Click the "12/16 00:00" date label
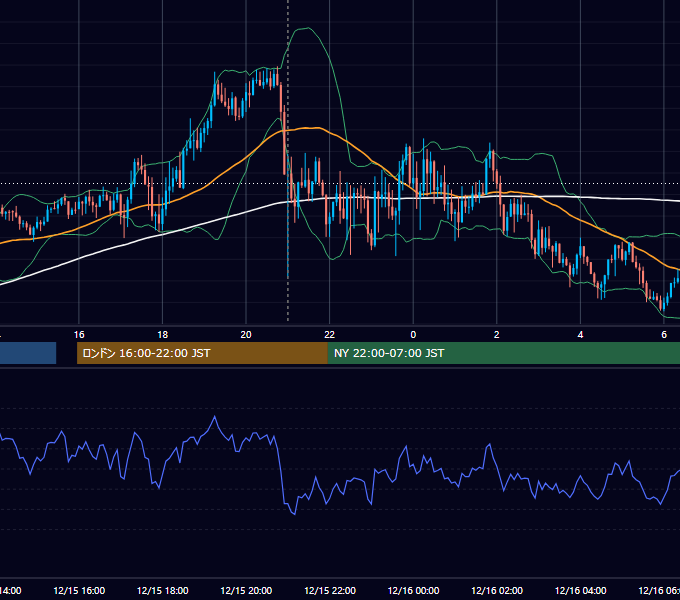 413,590
